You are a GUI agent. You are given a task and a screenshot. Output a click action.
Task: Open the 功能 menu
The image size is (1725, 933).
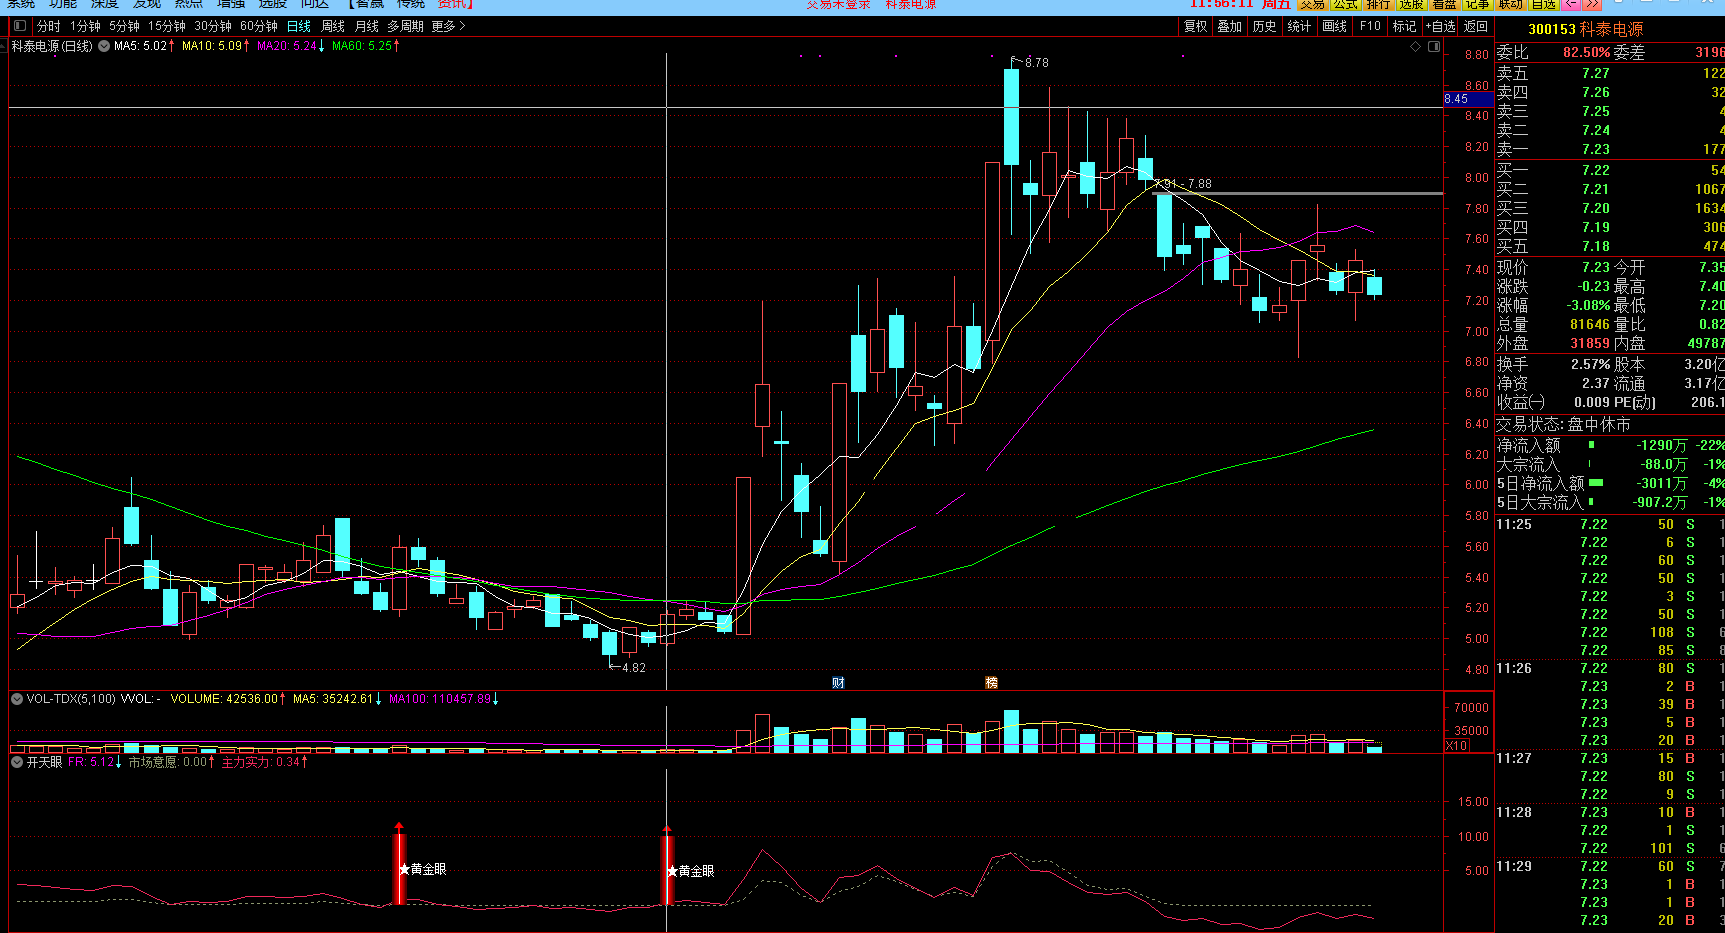coord(63,5)
